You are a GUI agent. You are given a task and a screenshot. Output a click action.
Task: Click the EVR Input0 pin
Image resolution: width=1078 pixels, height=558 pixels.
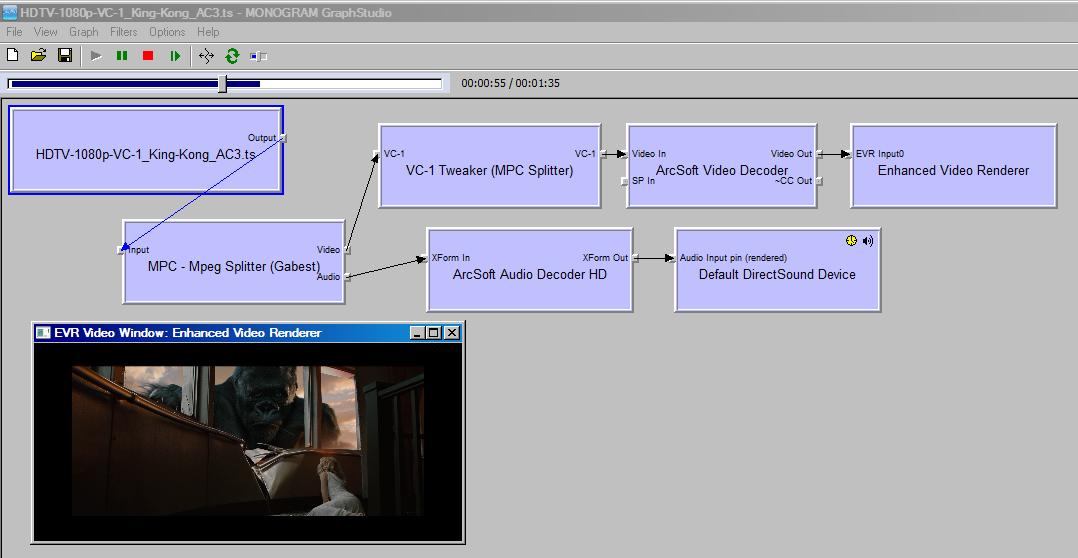849,154
